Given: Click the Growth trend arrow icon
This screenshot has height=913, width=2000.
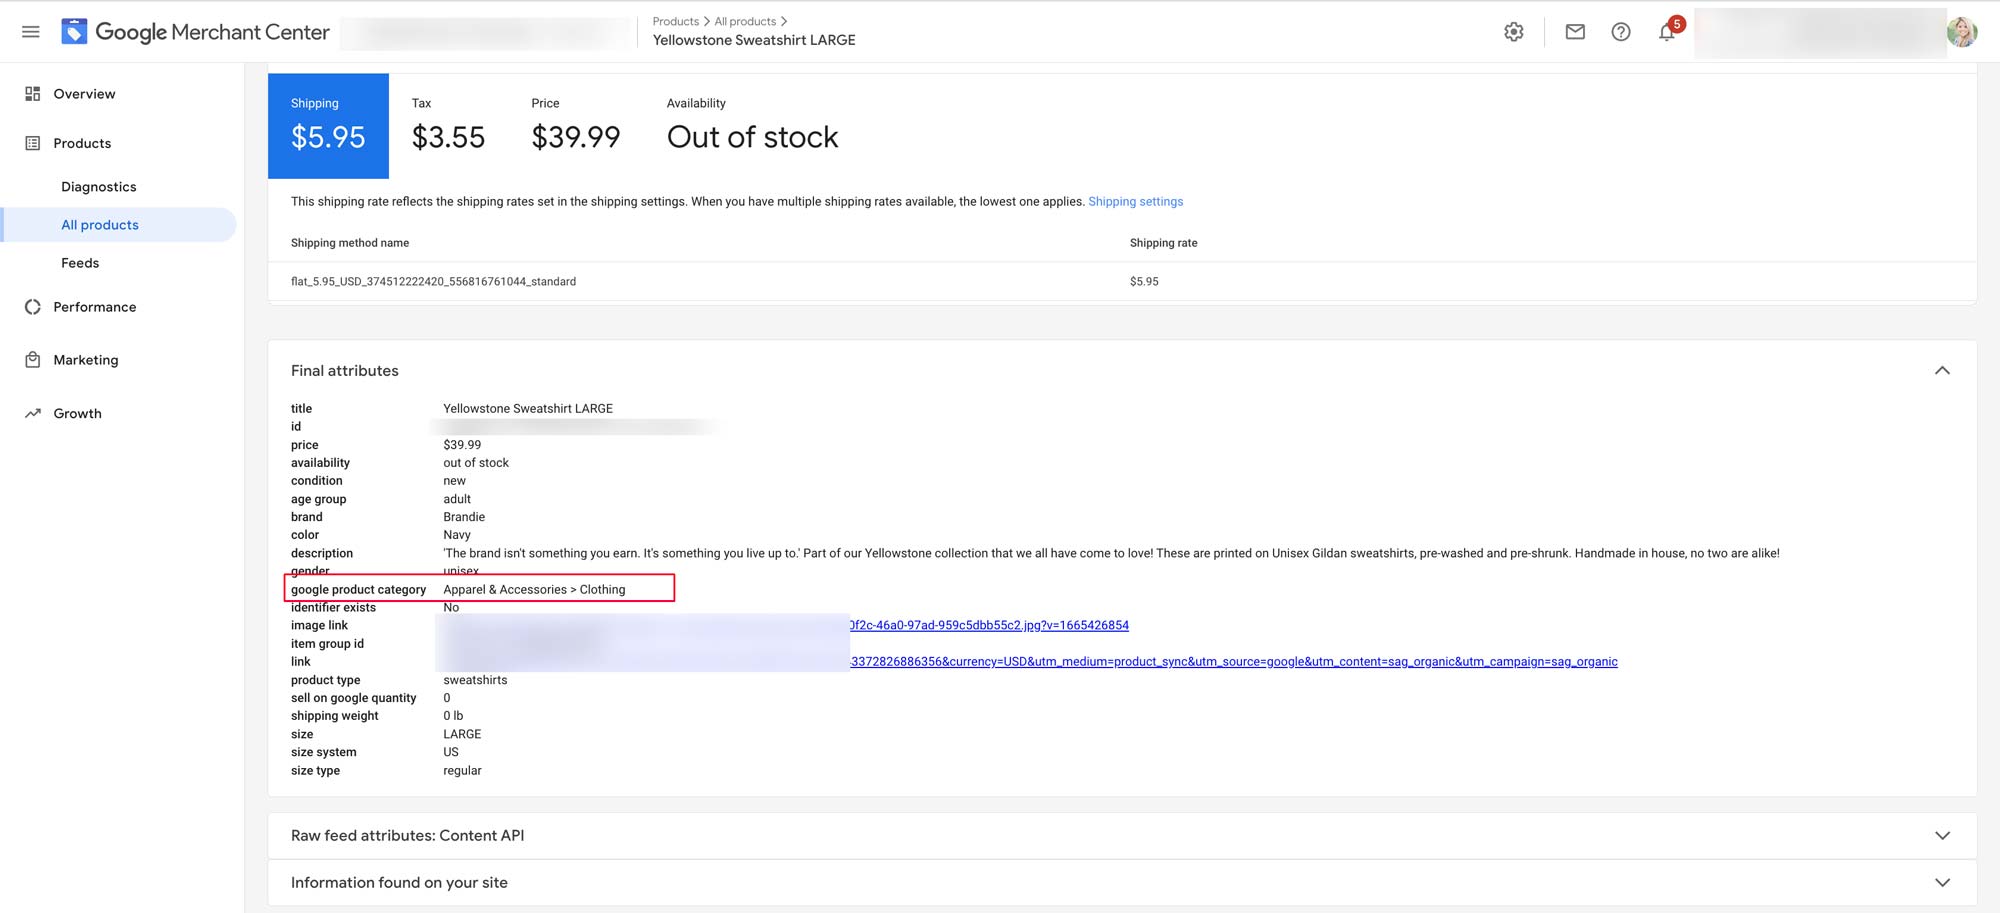Looking at the screenshot, I should click(33, 413).
